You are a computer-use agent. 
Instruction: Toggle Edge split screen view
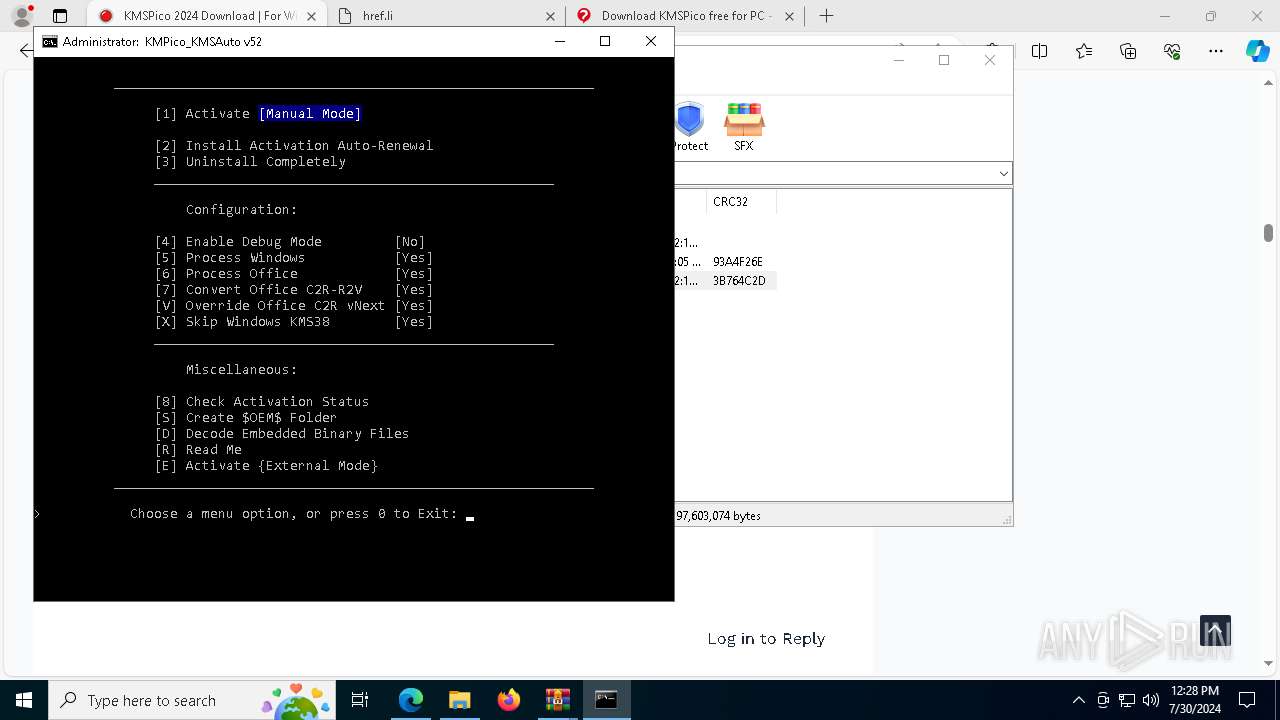click(x=1040, y=51)
